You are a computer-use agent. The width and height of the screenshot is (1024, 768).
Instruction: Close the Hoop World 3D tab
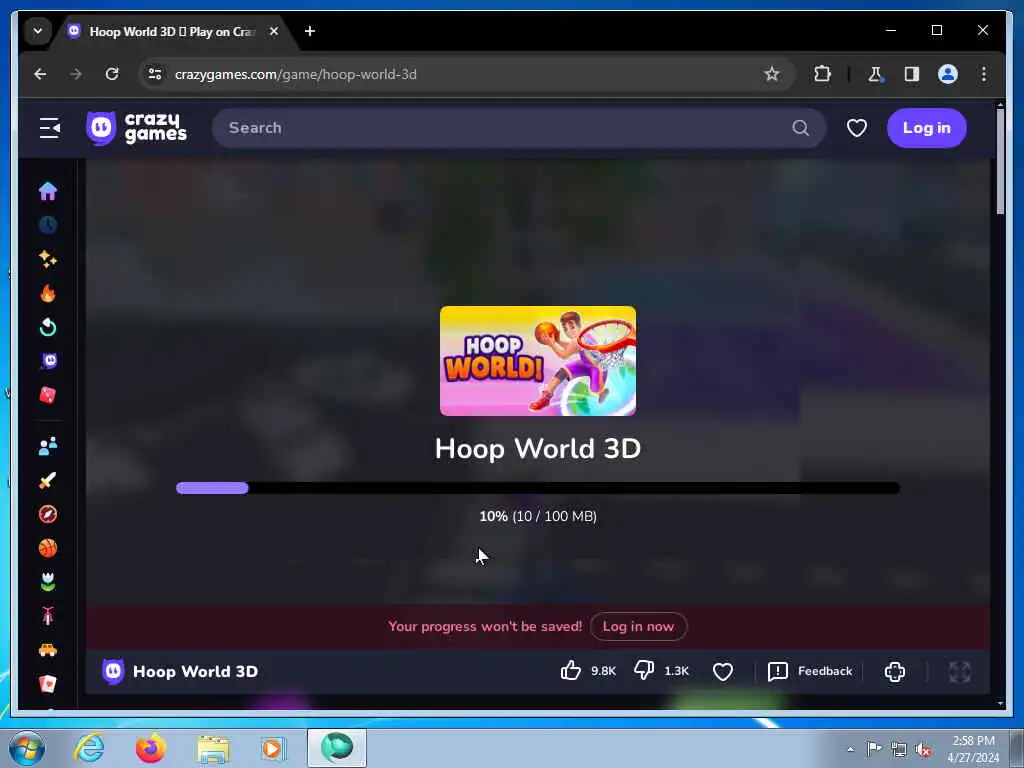coord(274,31)
